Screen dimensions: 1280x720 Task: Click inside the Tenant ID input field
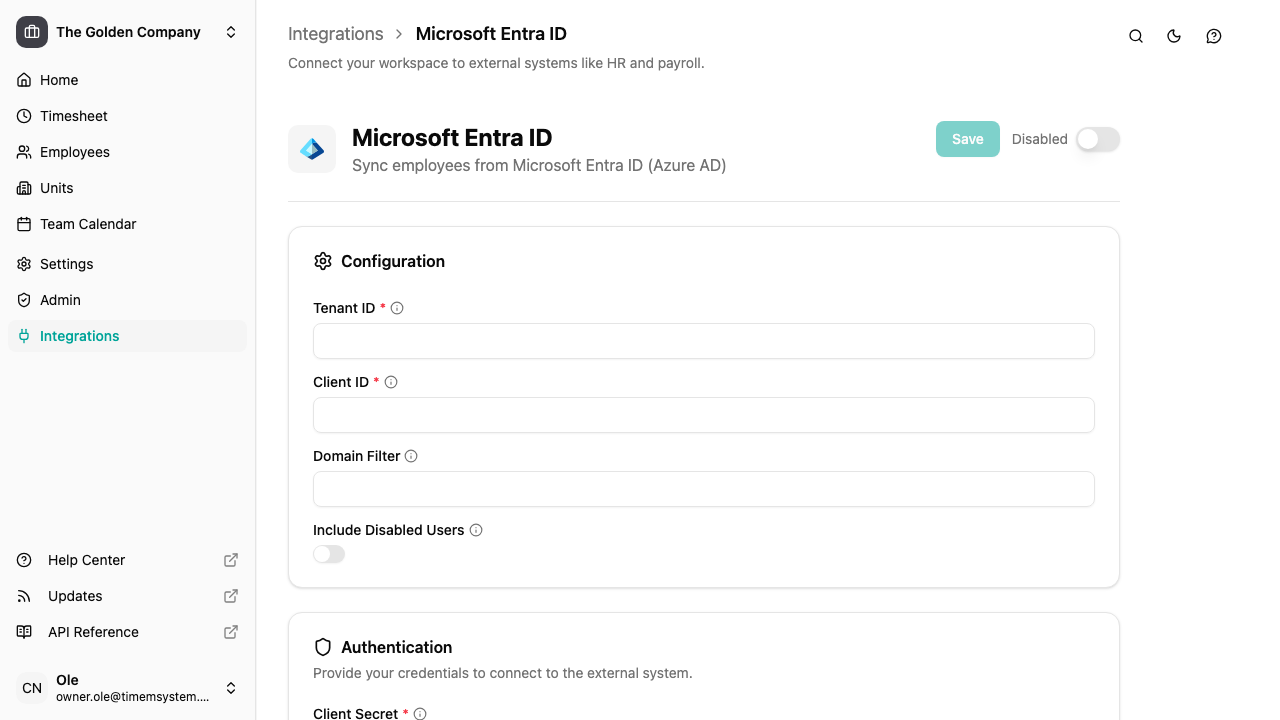click(703, 341)
